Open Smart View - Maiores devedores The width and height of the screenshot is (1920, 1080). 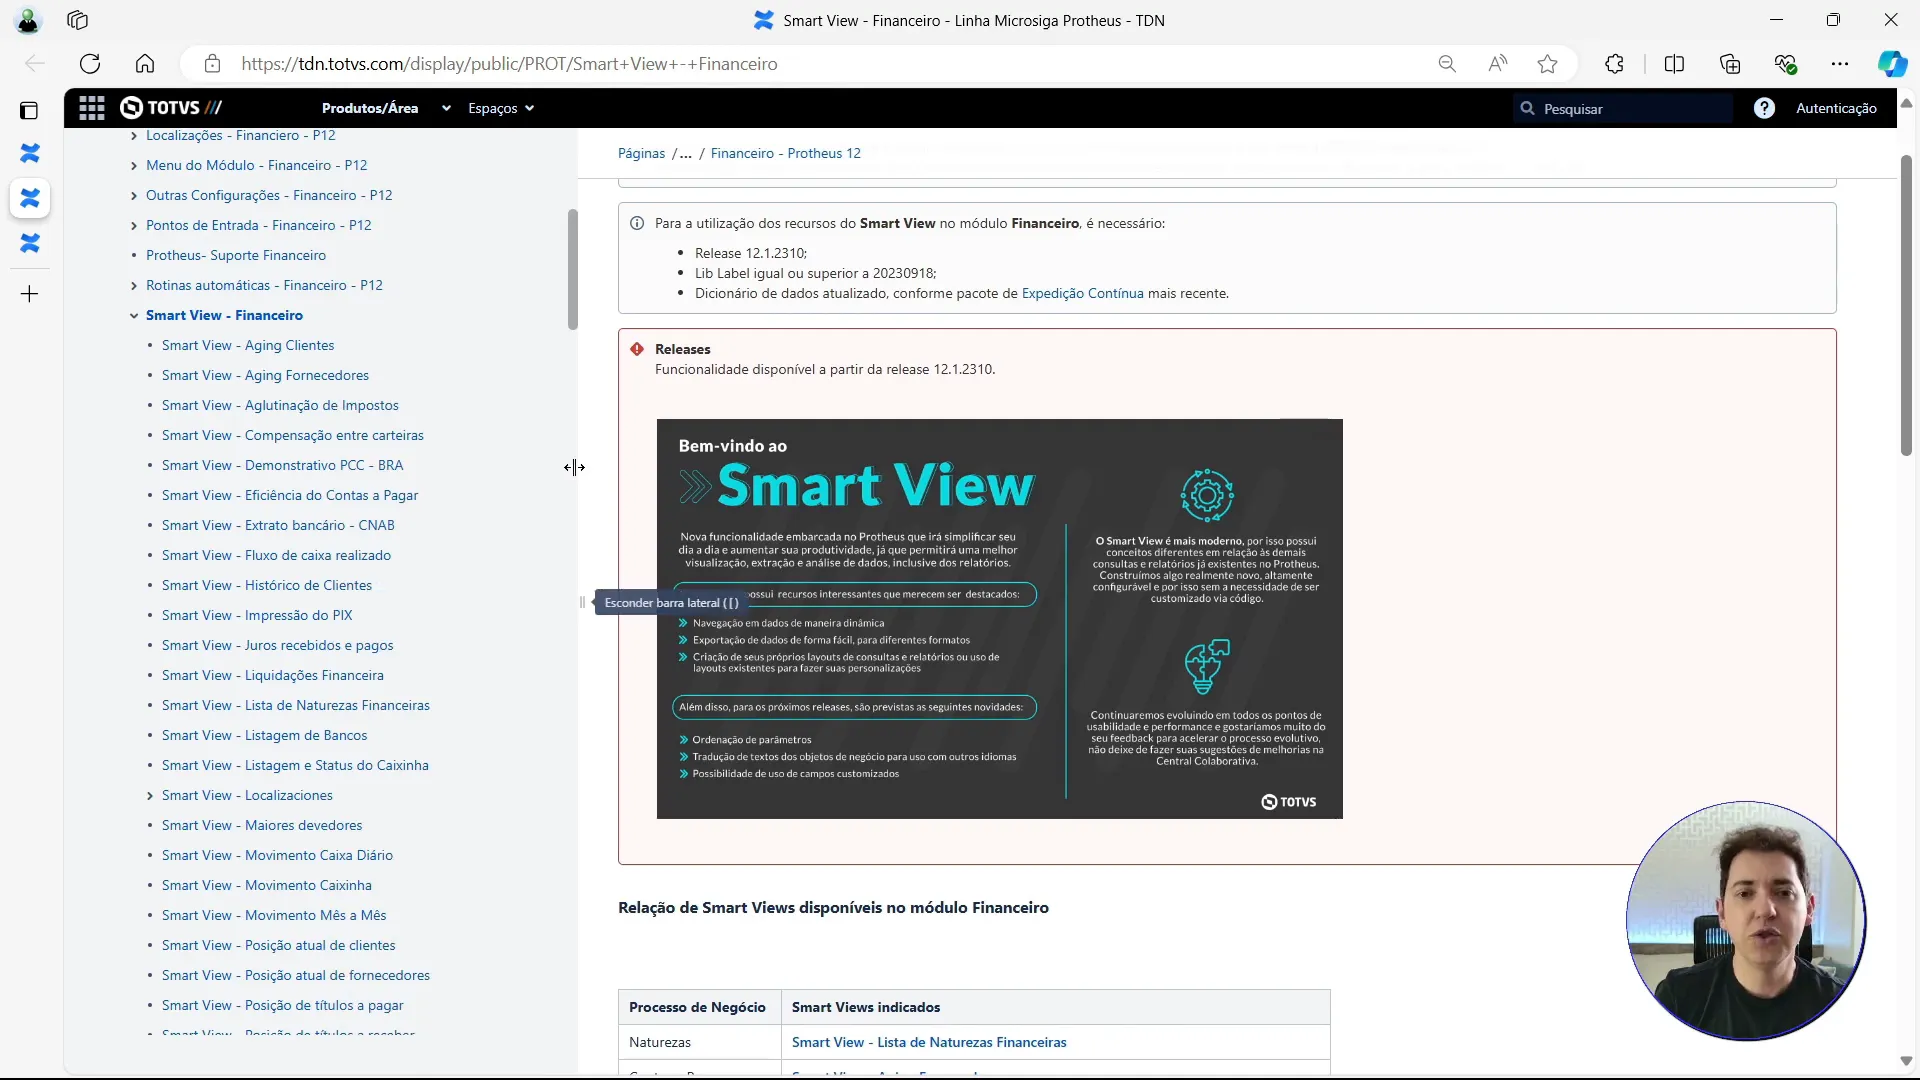(262, 825)
